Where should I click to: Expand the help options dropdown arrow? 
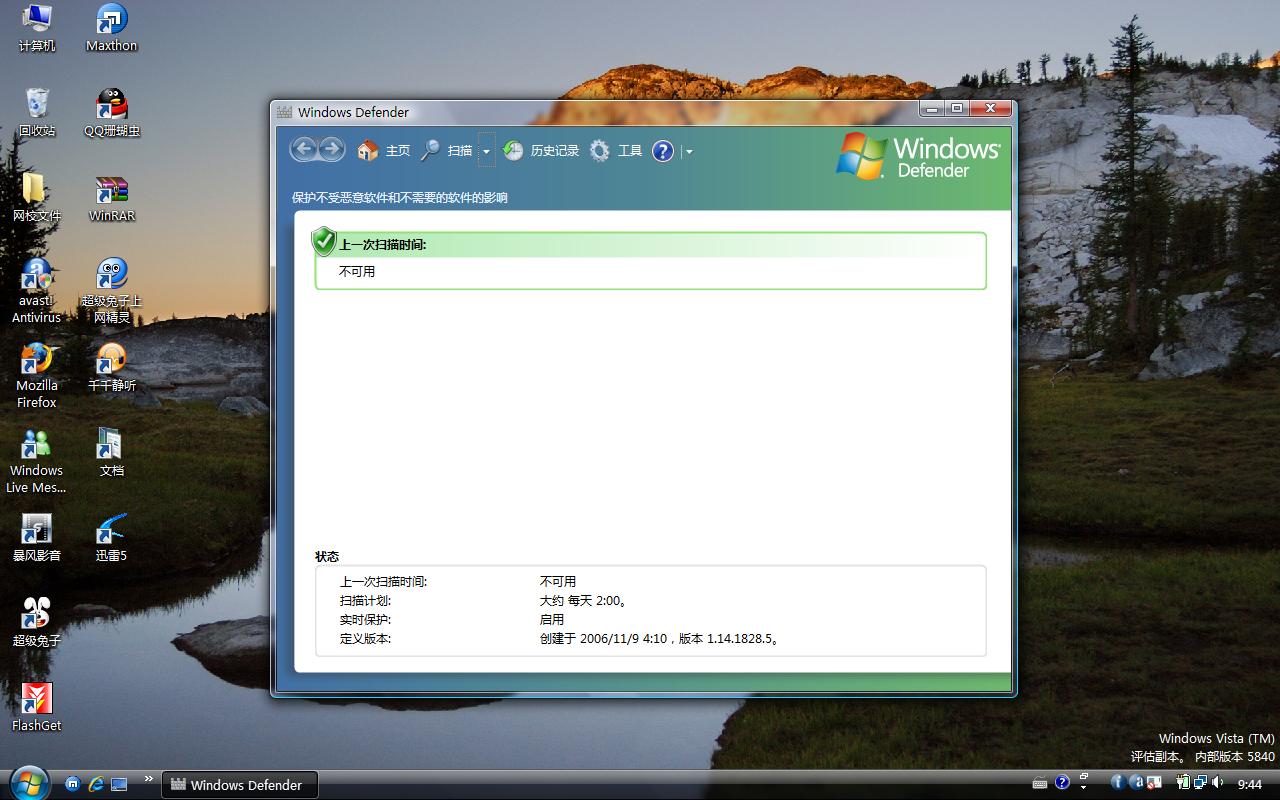pos(688,152)
